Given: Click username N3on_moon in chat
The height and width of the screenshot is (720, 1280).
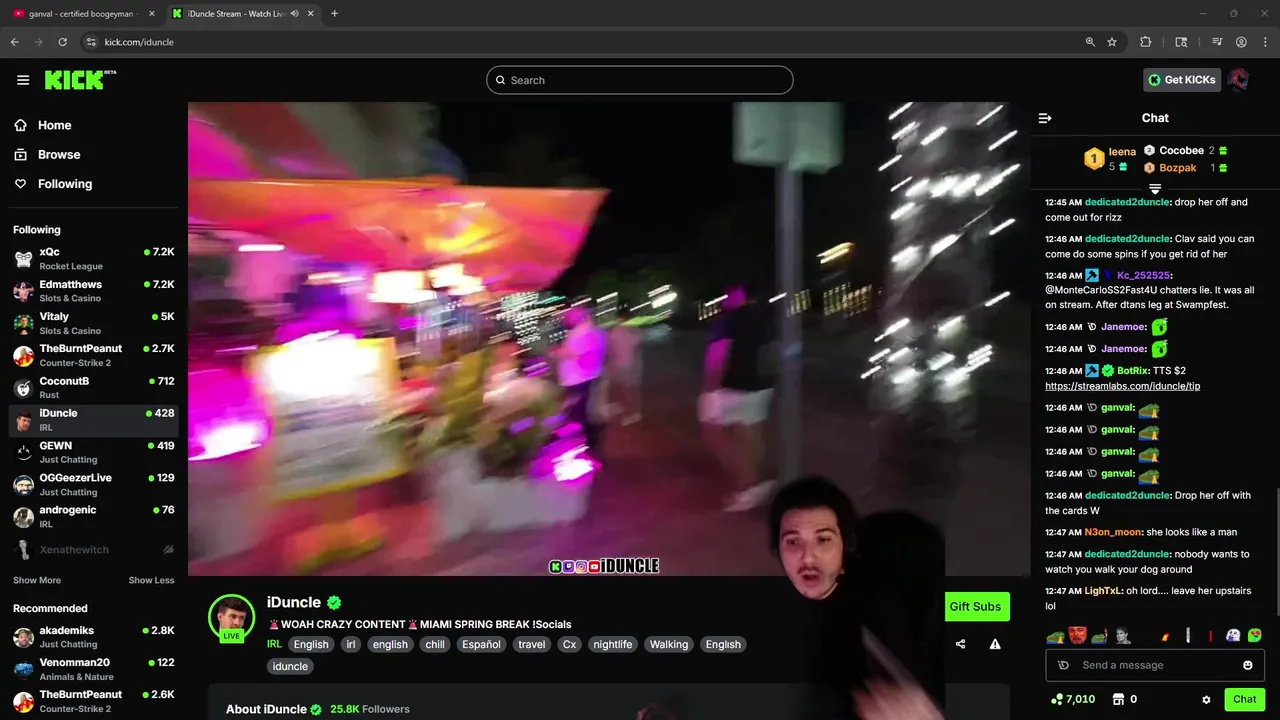Looking at the screenshot, I should (1113, 532).
